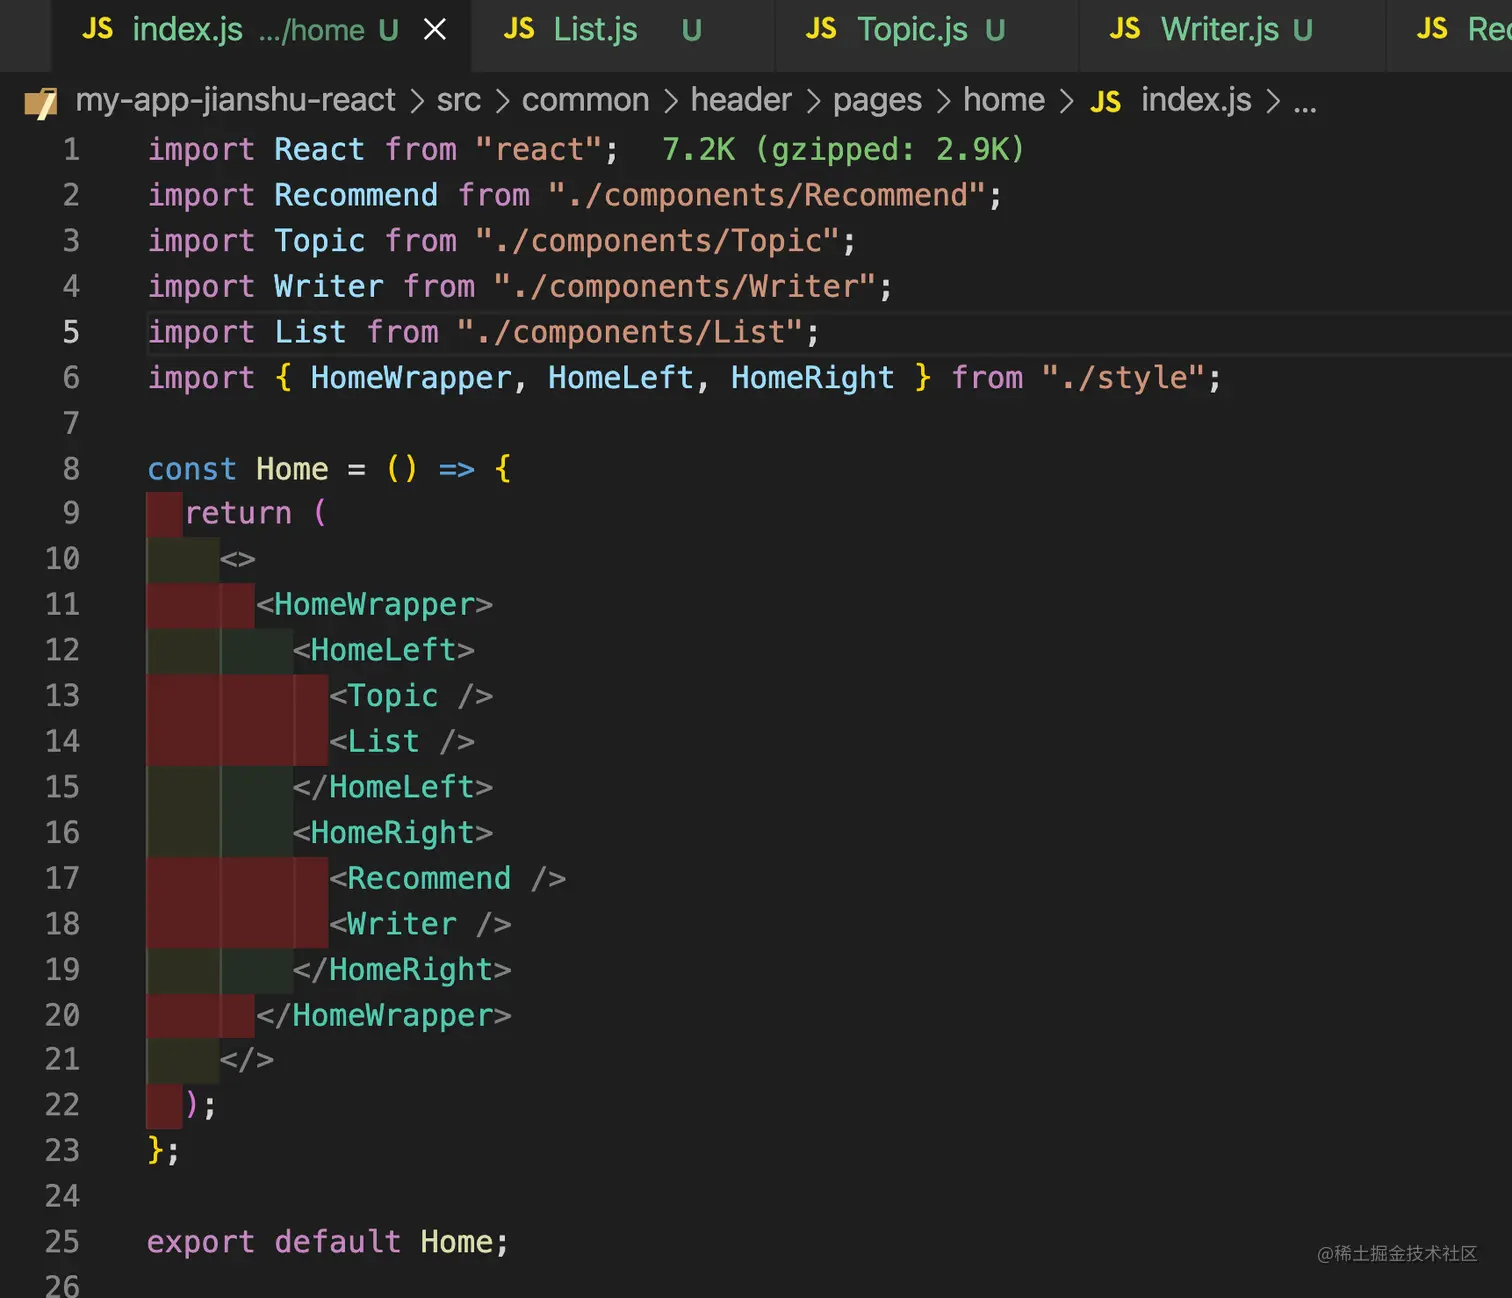
Task: Click the <Recommend /> JSX element
Action: point(448,879)
